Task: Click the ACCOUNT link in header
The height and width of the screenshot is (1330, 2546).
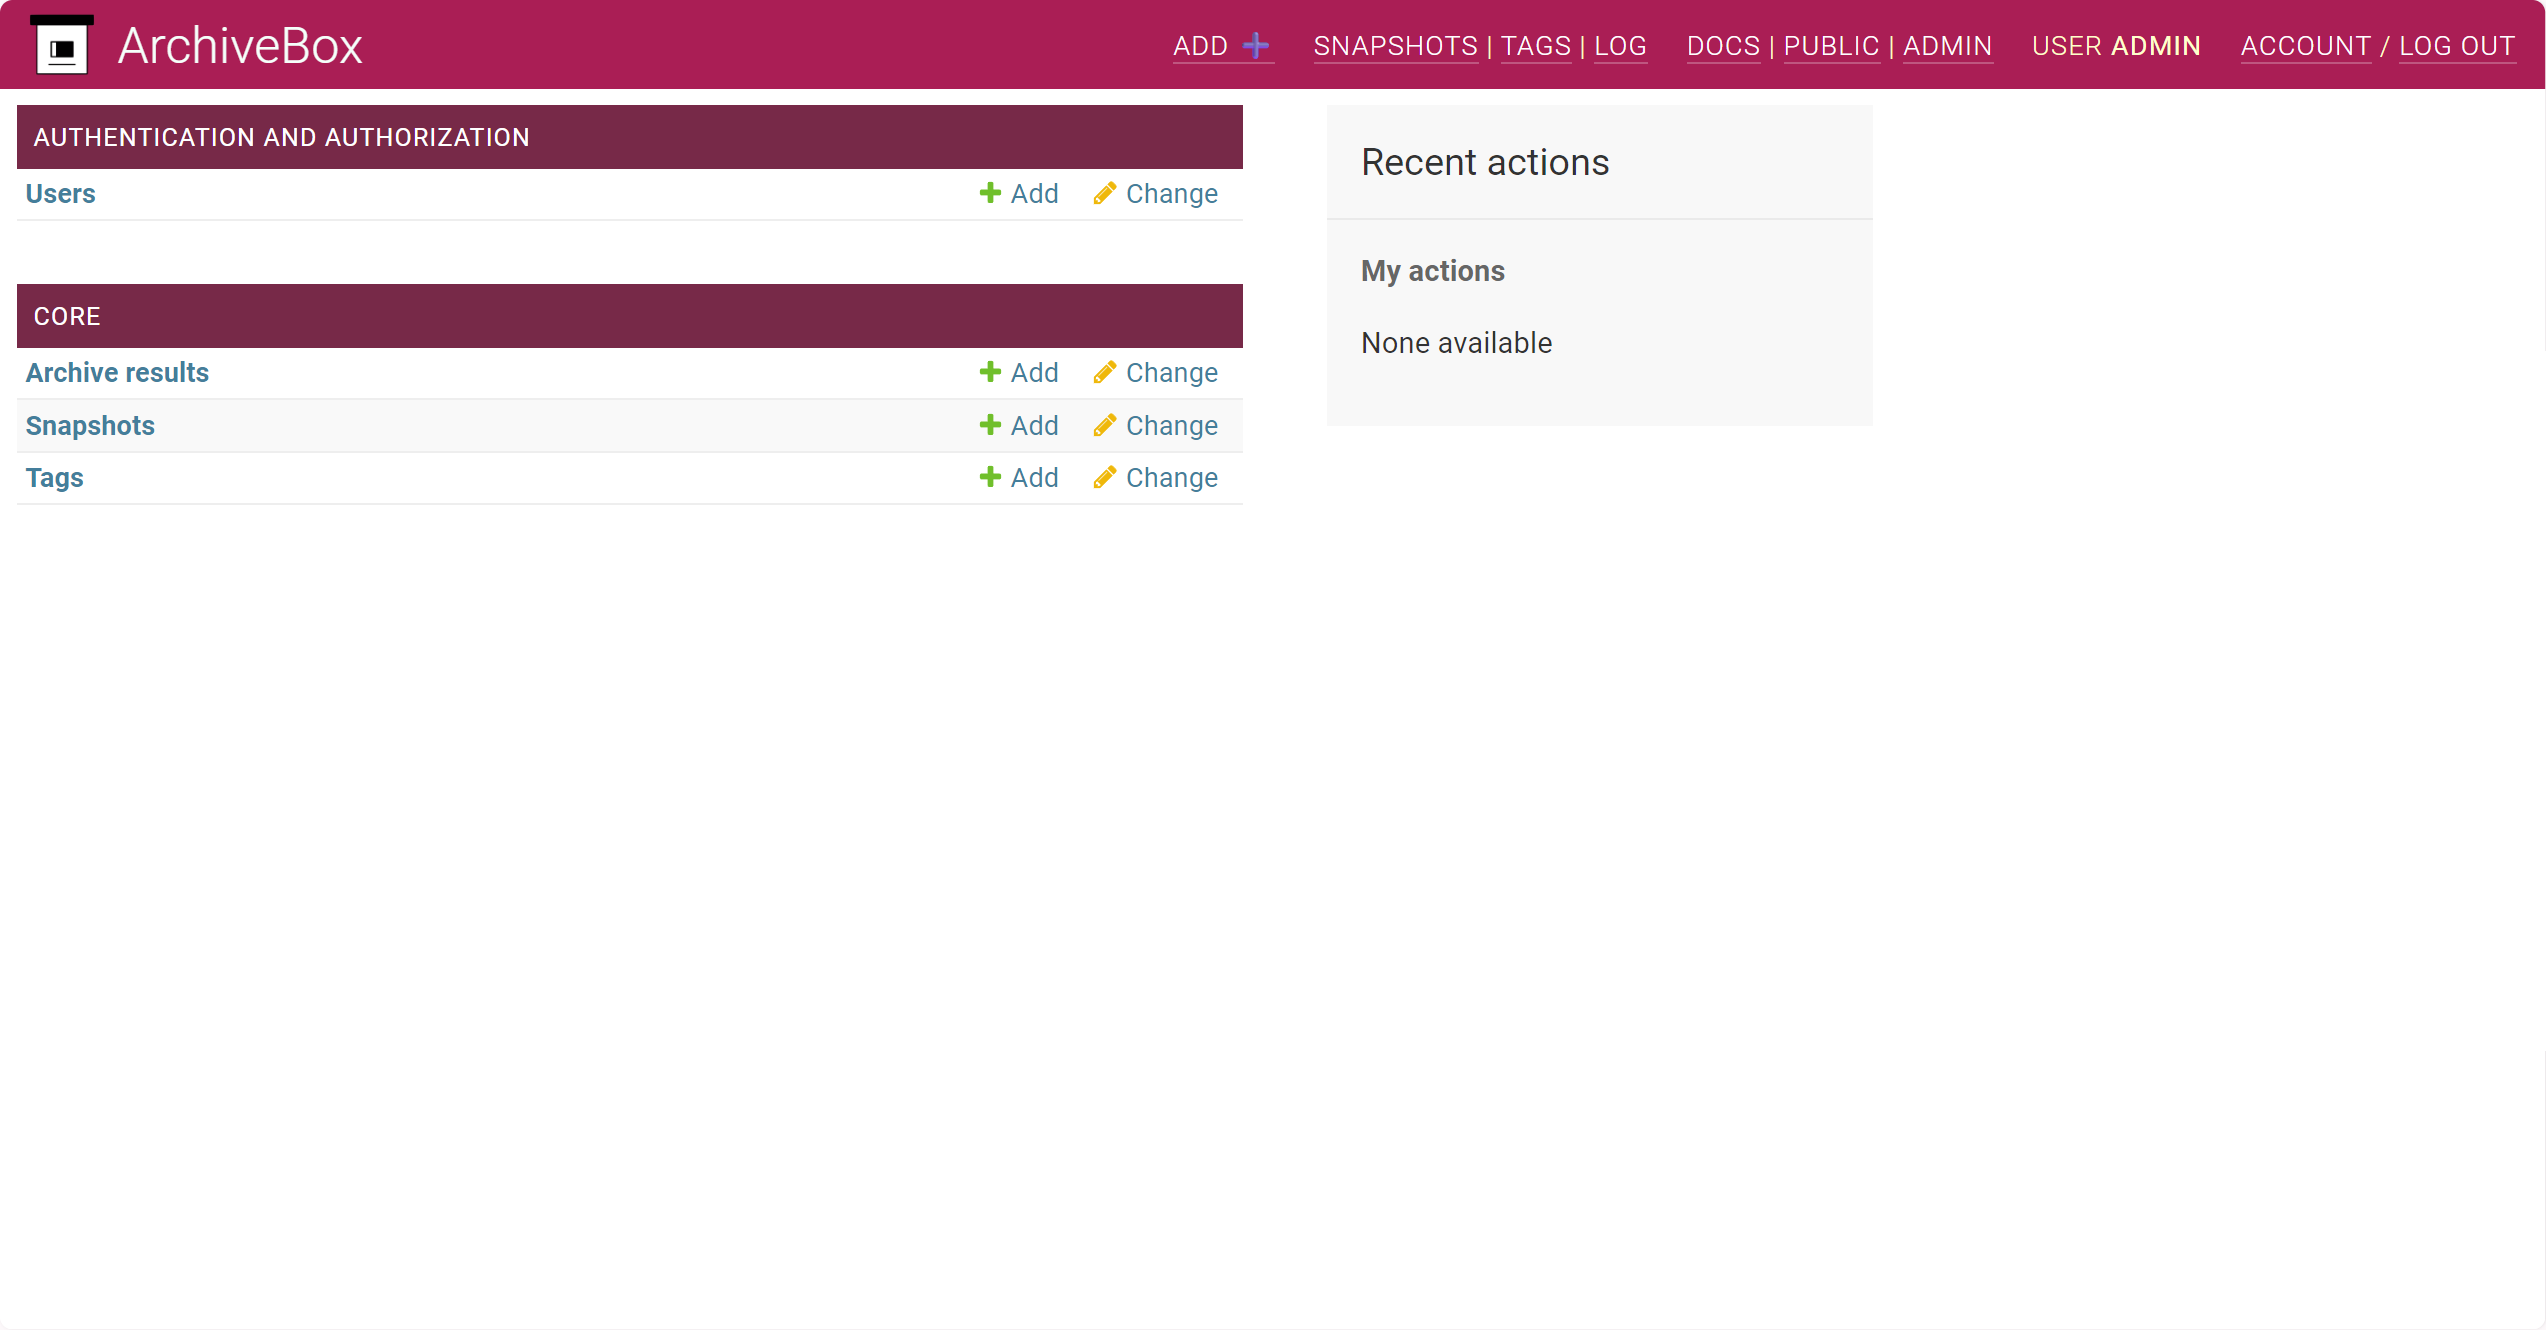Action: [x=2305, y=46]
